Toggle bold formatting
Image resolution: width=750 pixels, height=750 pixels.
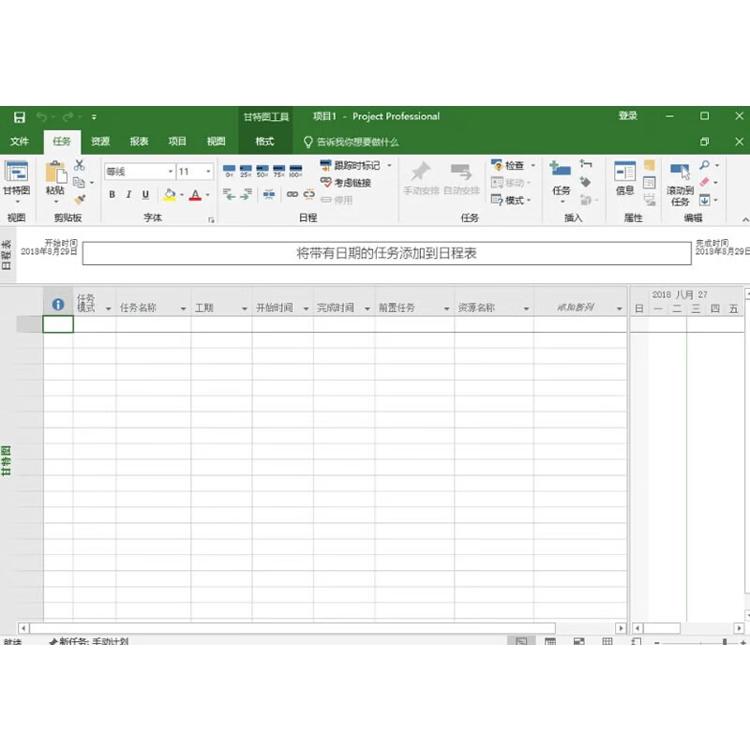tap(112, 195)
